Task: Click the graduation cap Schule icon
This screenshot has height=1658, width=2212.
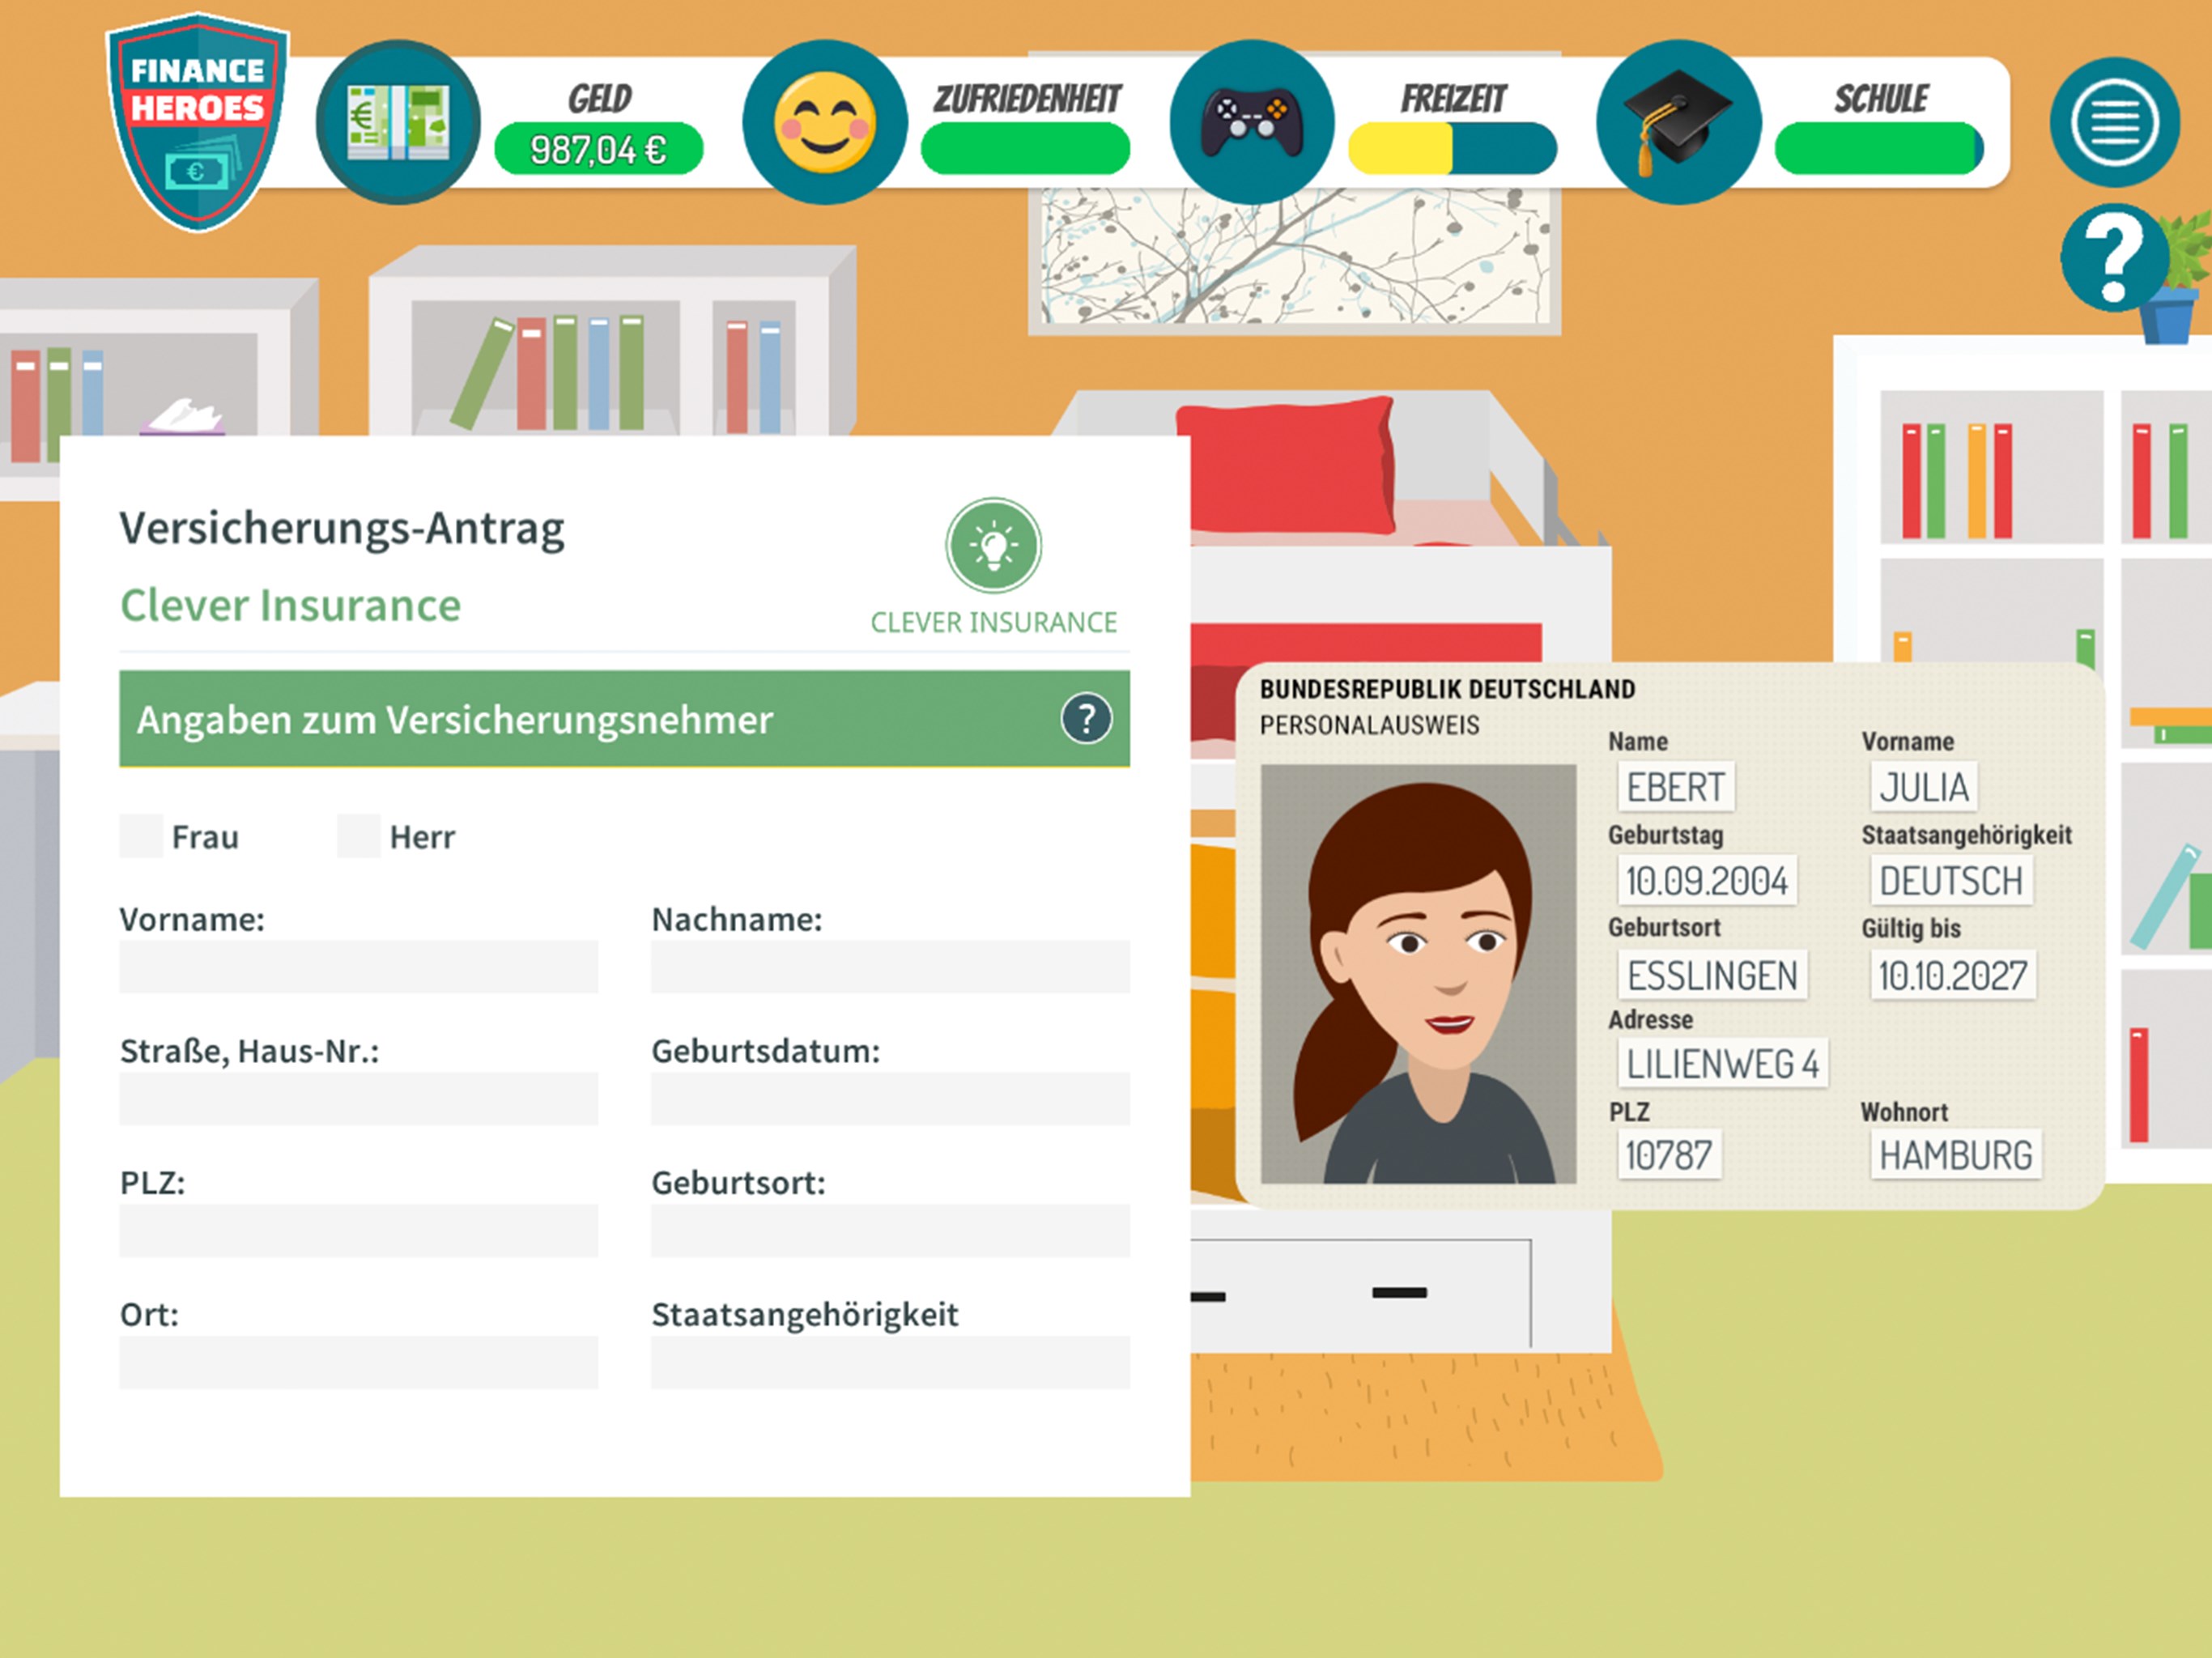Action: (x=1678, y=122)
